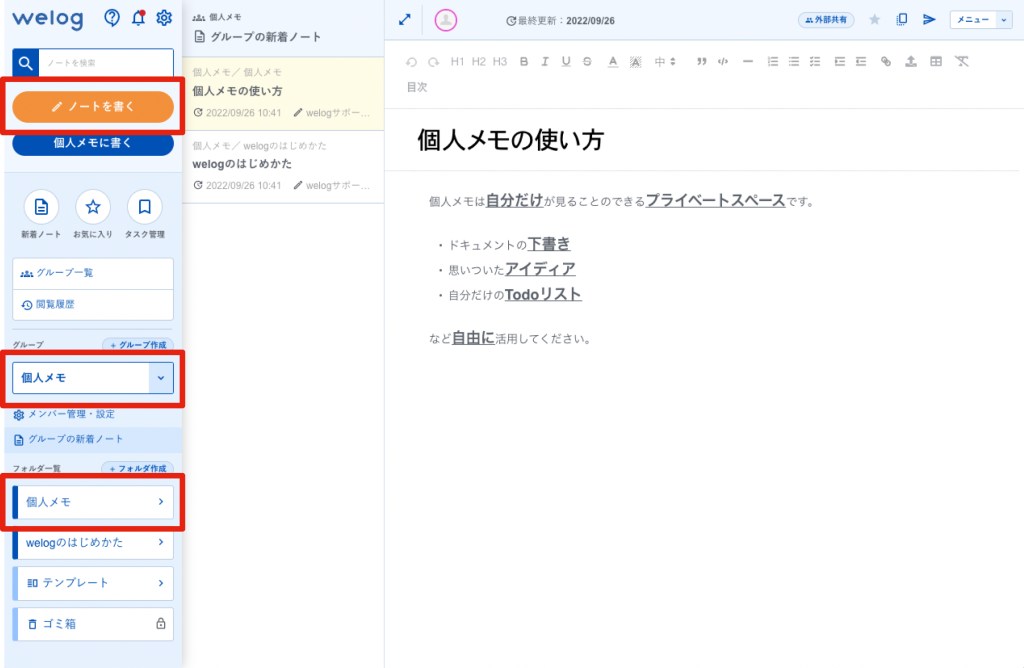Insert a table into the note
The height and width of the screenshot is (668, 1024).
(x=935, y=61)
